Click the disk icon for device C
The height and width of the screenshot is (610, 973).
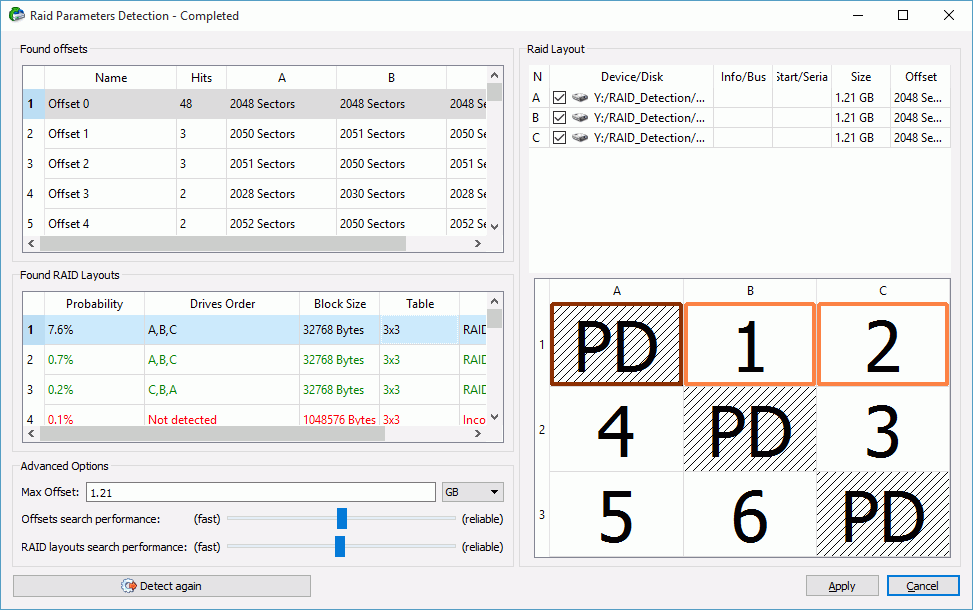click(x=580, y=138)
